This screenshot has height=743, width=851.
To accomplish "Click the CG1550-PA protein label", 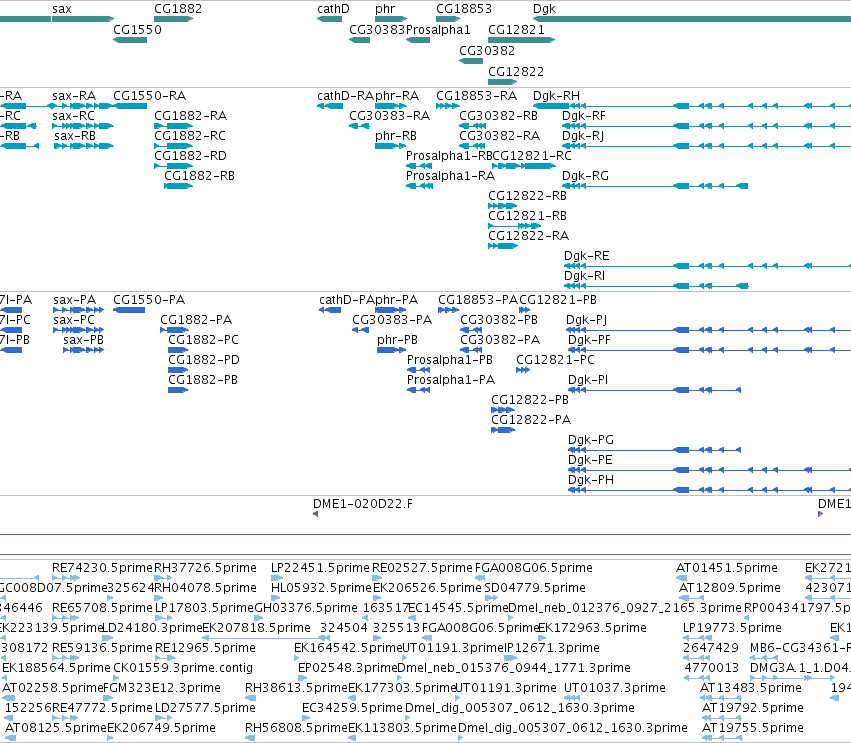I will [x=149, y=300].
